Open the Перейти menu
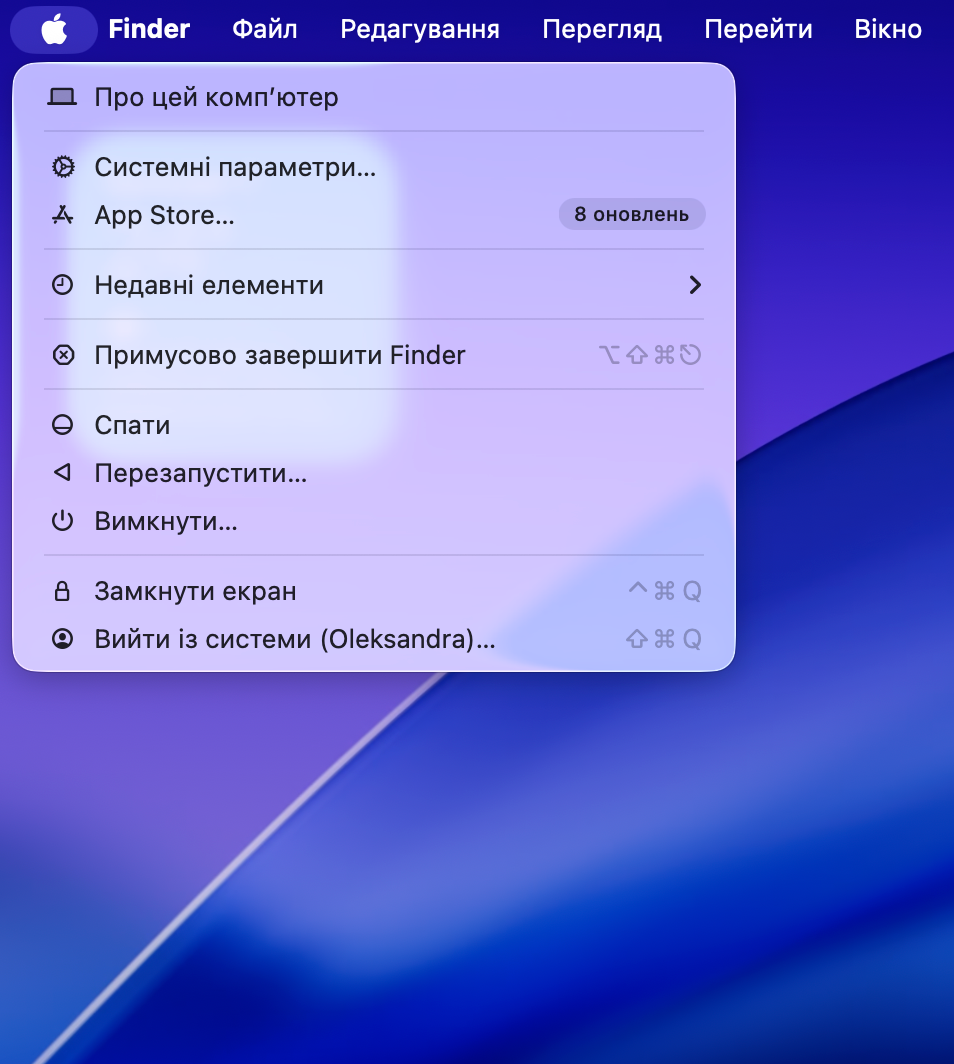The image size is (954, 1064). pyautogui.click(x=758, y=29)
